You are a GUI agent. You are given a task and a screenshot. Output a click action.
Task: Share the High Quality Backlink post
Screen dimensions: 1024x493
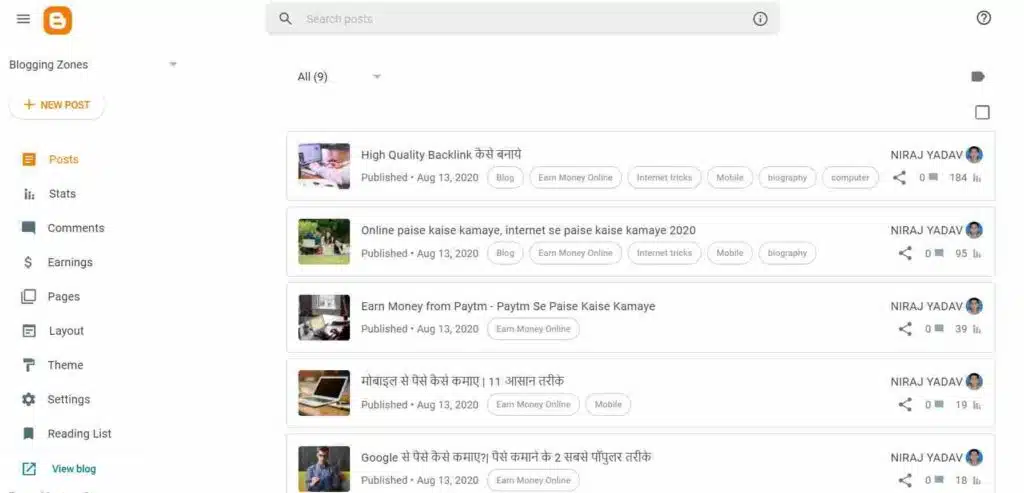[899, 178]
